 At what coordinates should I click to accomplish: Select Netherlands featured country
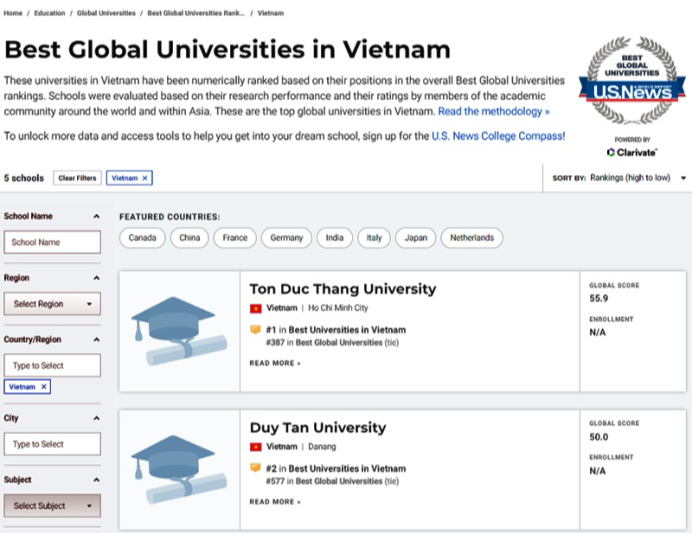click(472, 238)
